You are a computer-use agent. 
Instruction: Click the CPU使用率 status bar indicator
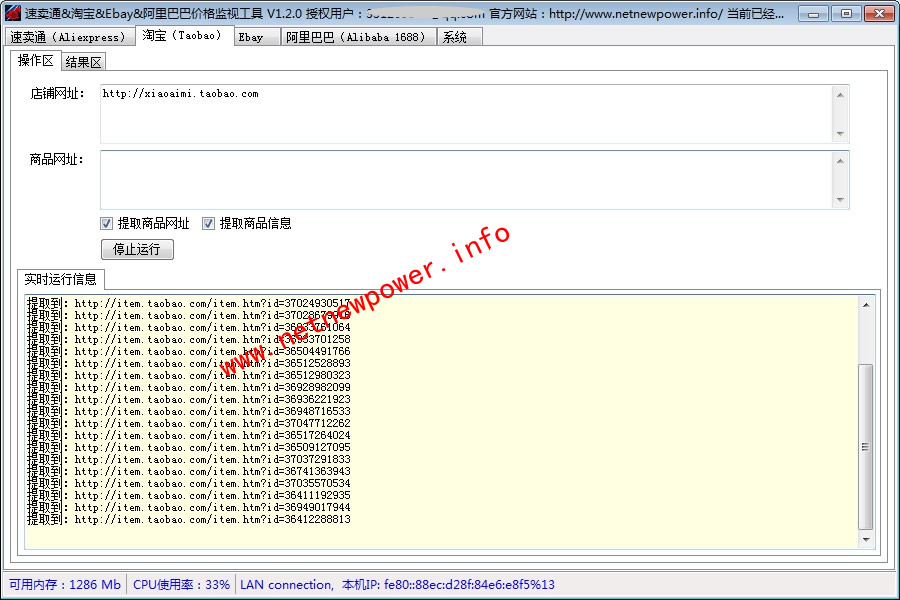click(x=182, y=585)
